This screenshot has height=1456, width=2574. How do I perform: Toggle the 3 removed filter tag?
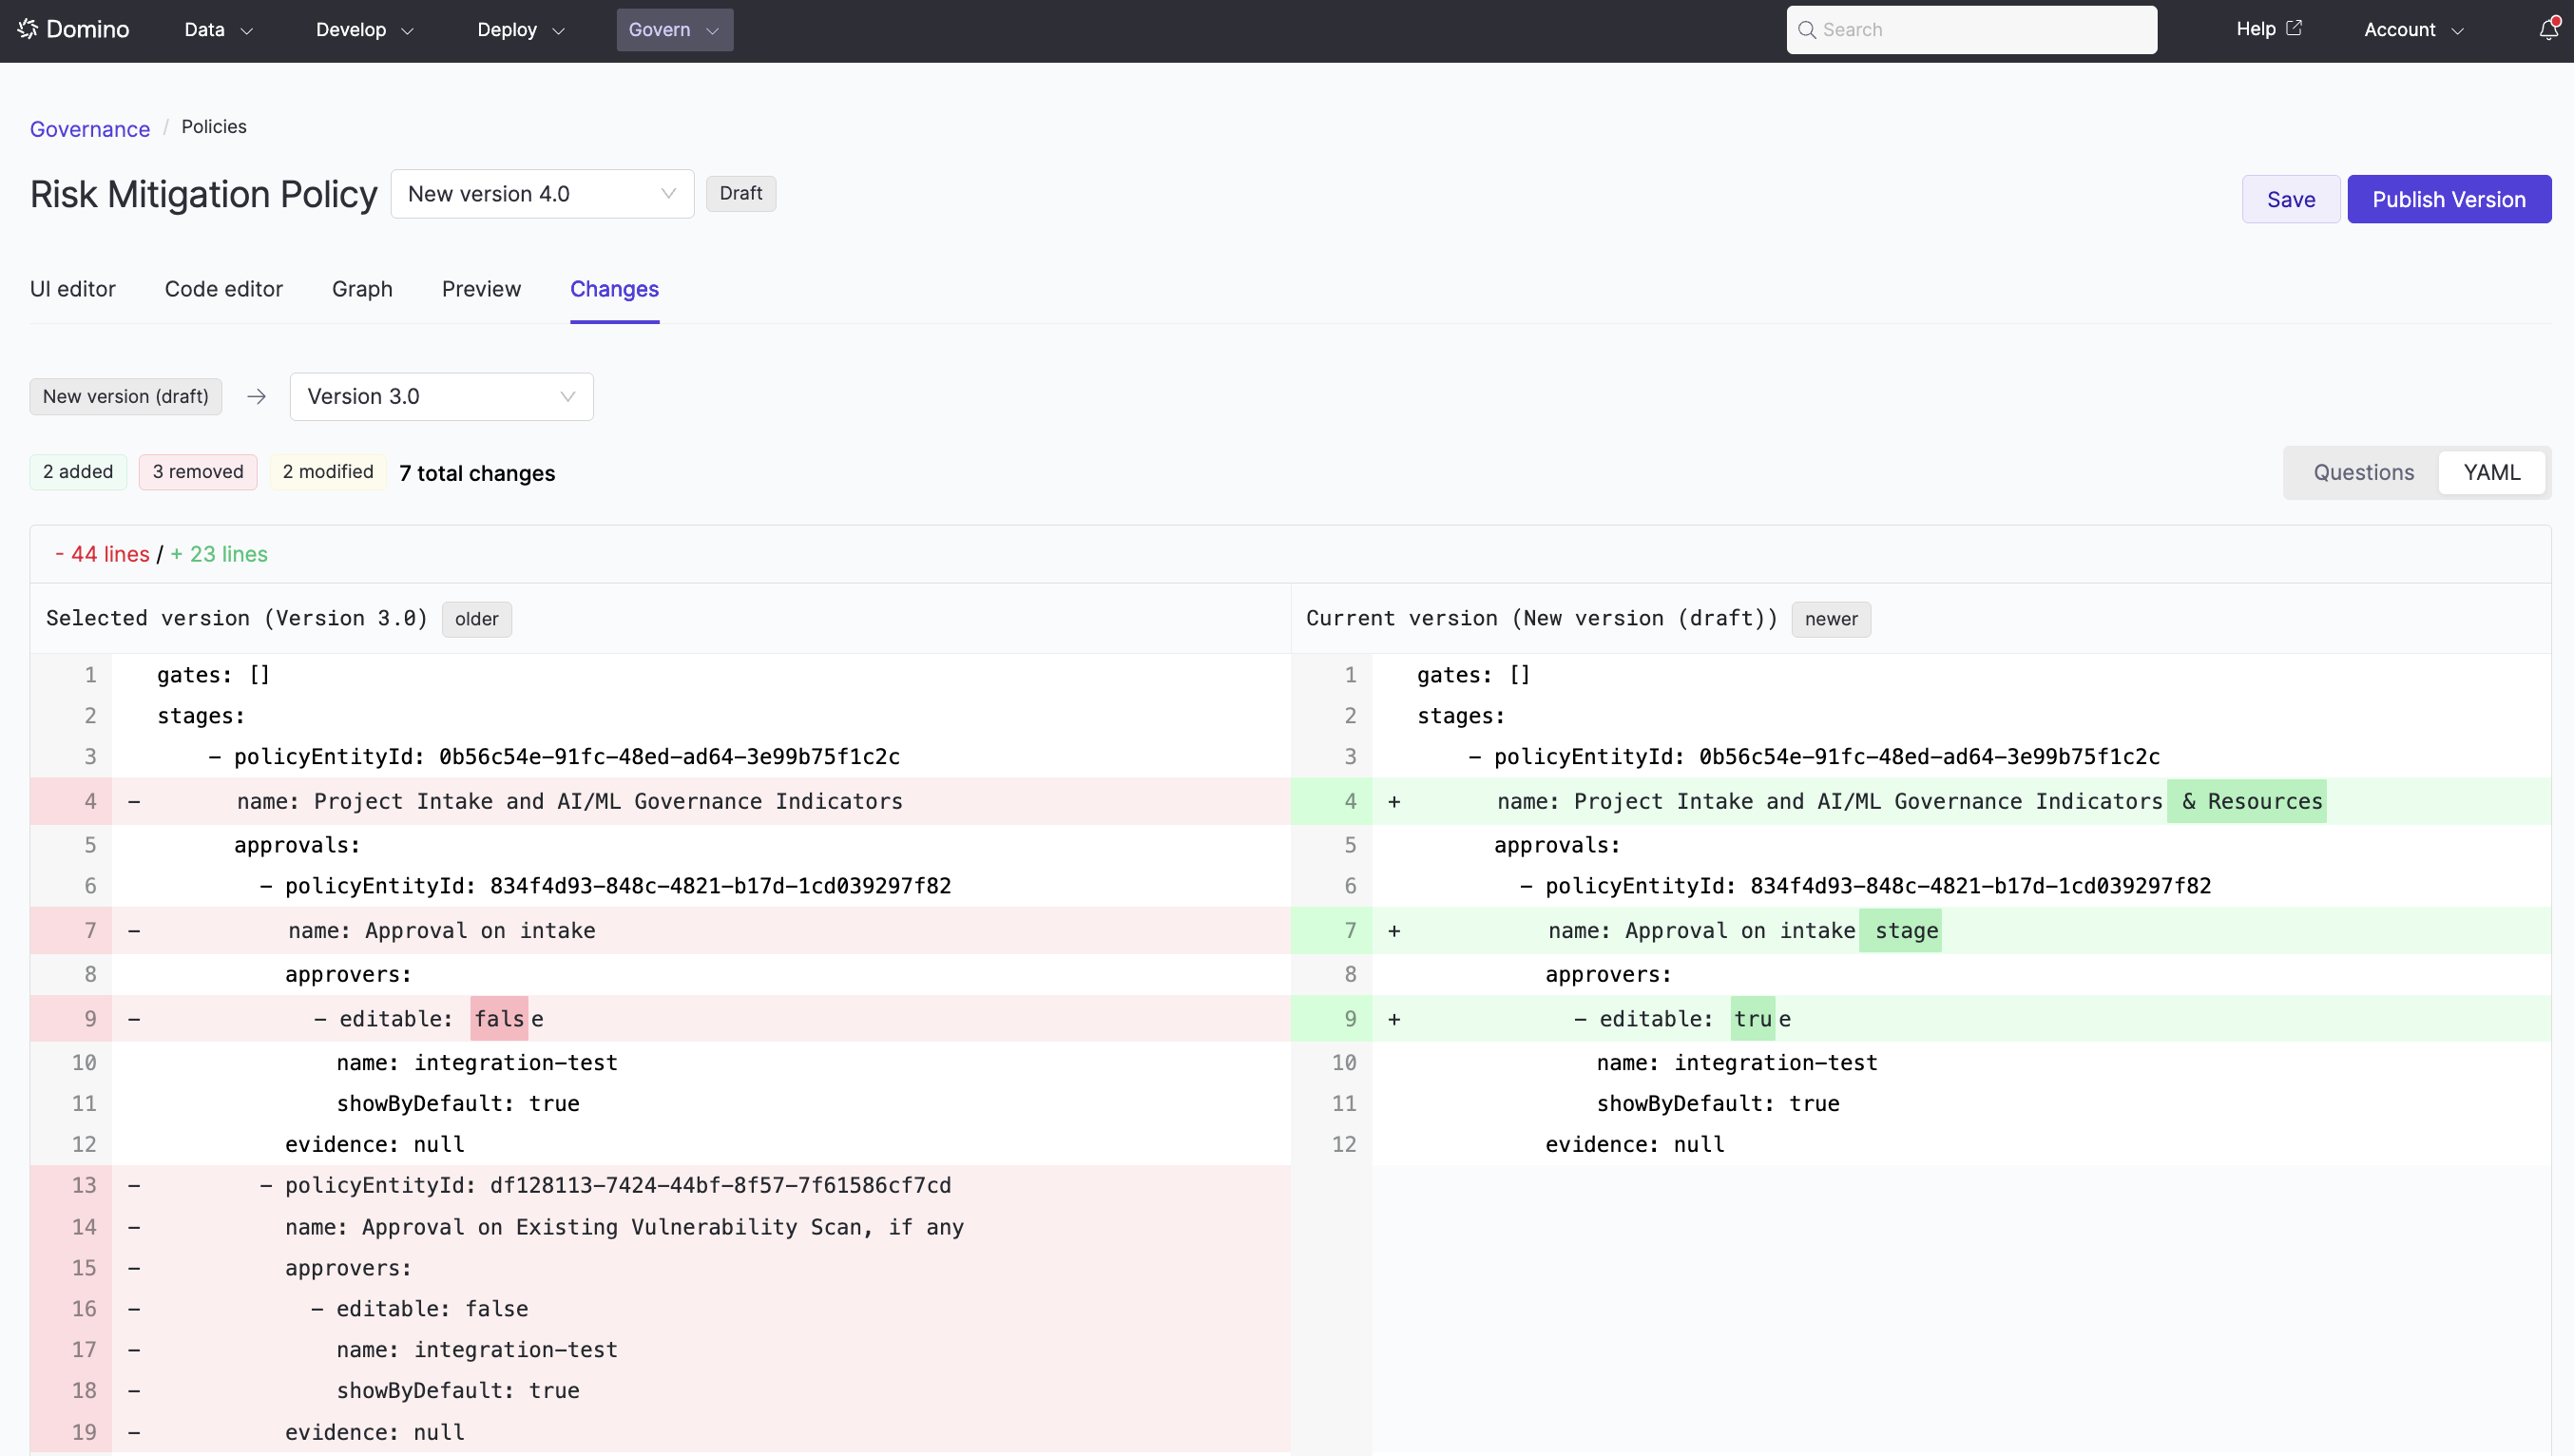pos(198,472)
